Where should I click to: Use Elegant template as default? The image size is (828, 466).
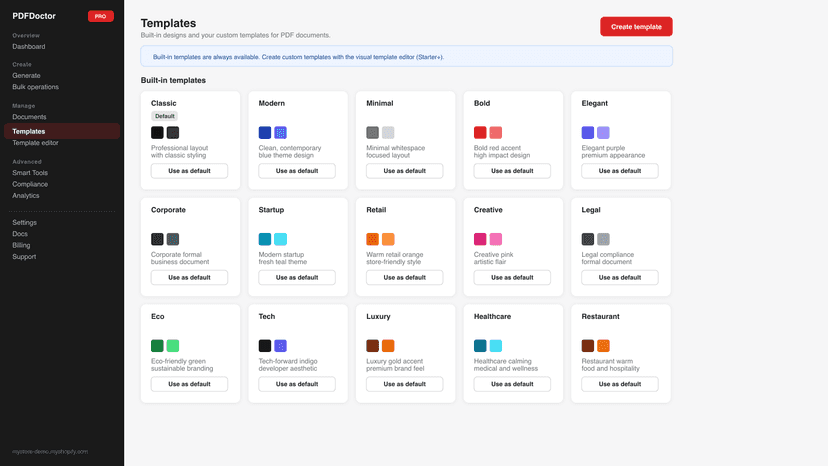point(620,171)
